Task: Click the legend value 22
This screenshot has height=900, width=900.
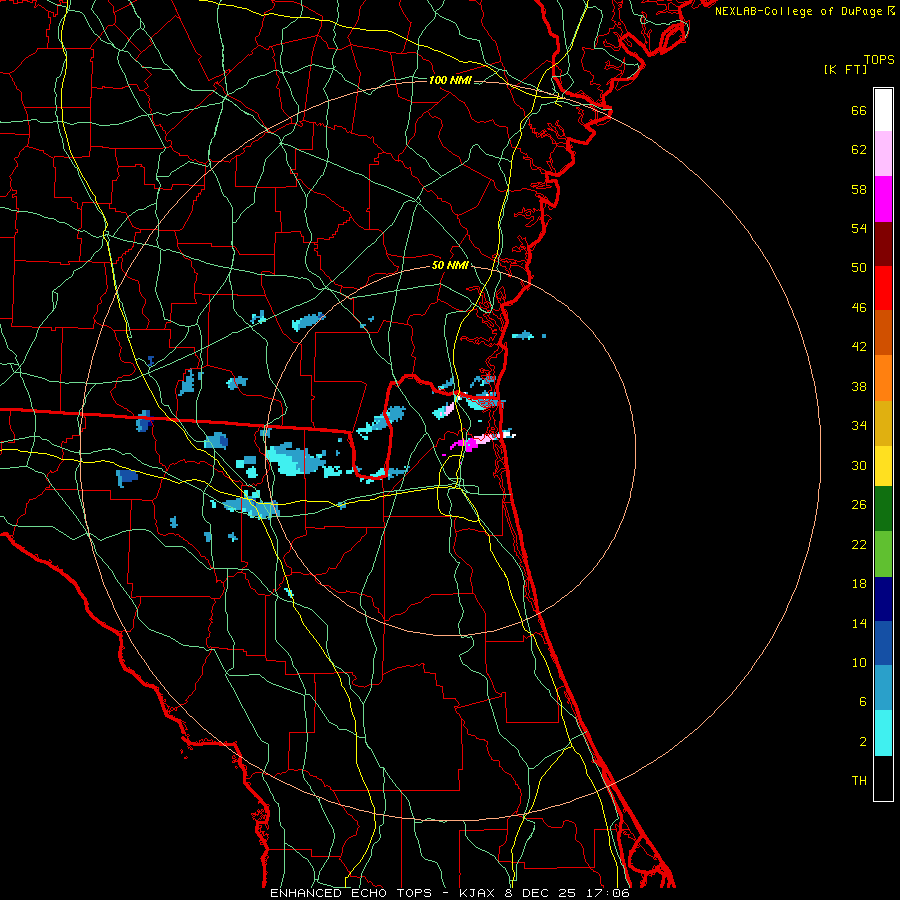Action: (x=859, y=544)
